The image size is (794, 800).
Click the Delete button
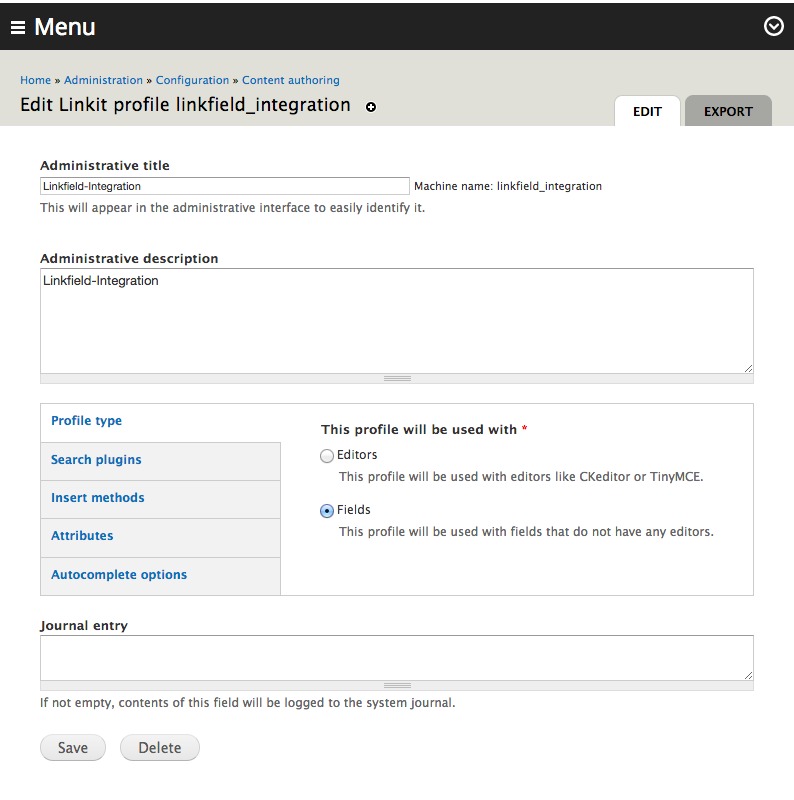[159, 746]
